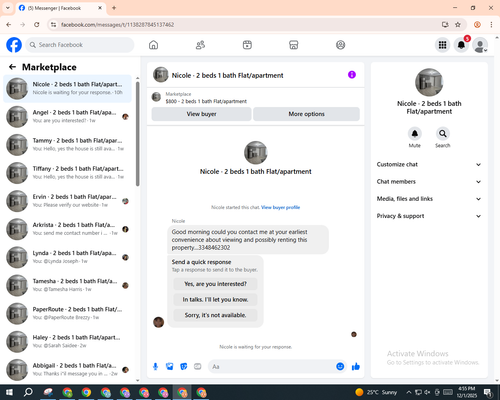The height and width of the screenshot is (400, 500).
Task: Click the View buyer button
Action: coord(201,114)
